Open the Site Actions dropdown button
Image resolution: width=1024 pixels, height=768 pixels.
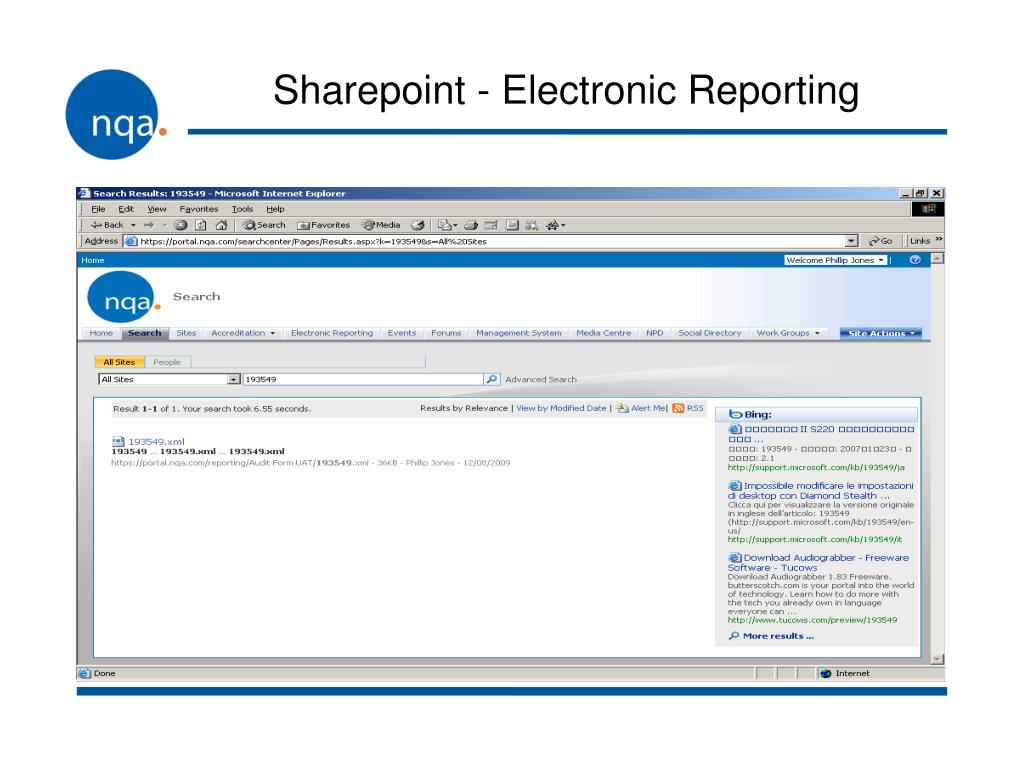pos(881,333)
